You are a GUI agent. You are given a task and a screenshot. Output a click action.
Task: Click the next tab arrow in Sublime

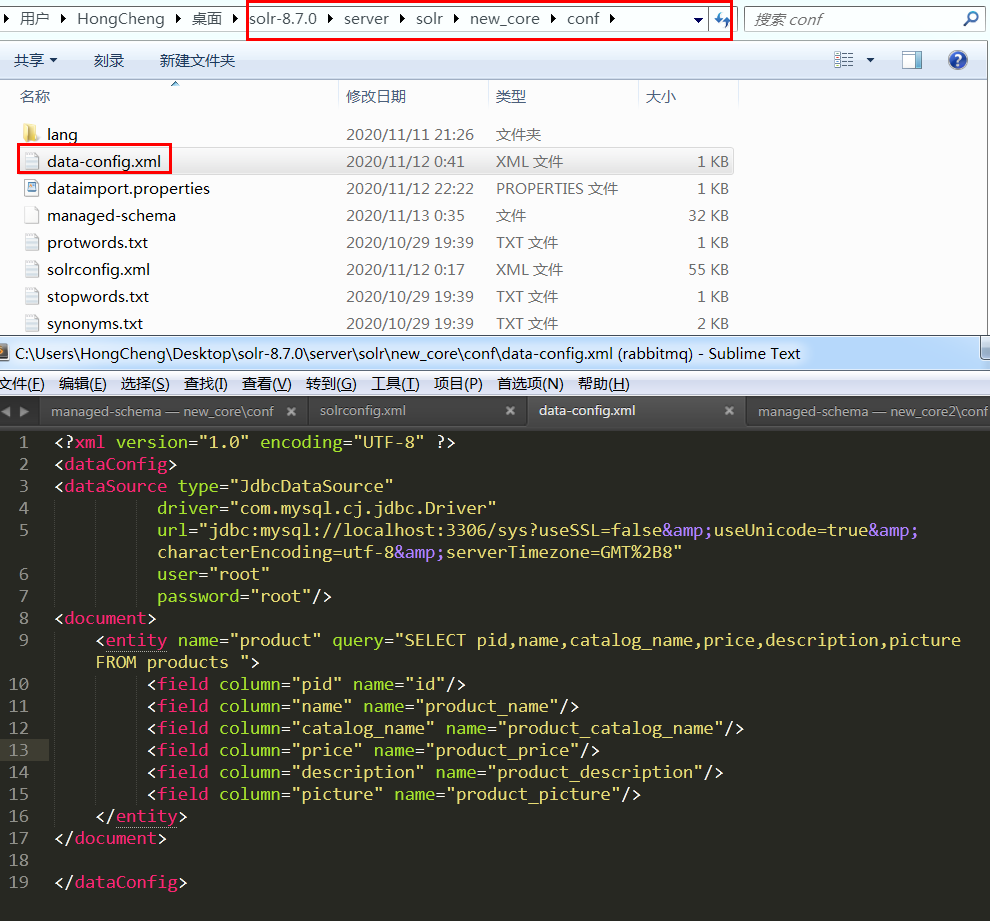click(x=24, y=412)
